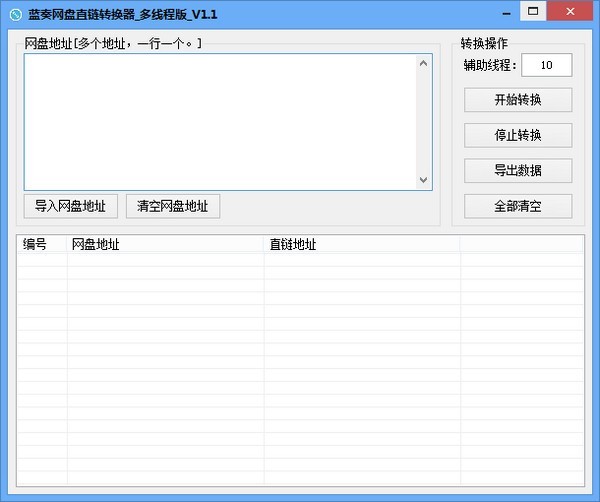Empty the list with 清空网盘地址 button
Screen dimensions: 600x502
[173, 206]
